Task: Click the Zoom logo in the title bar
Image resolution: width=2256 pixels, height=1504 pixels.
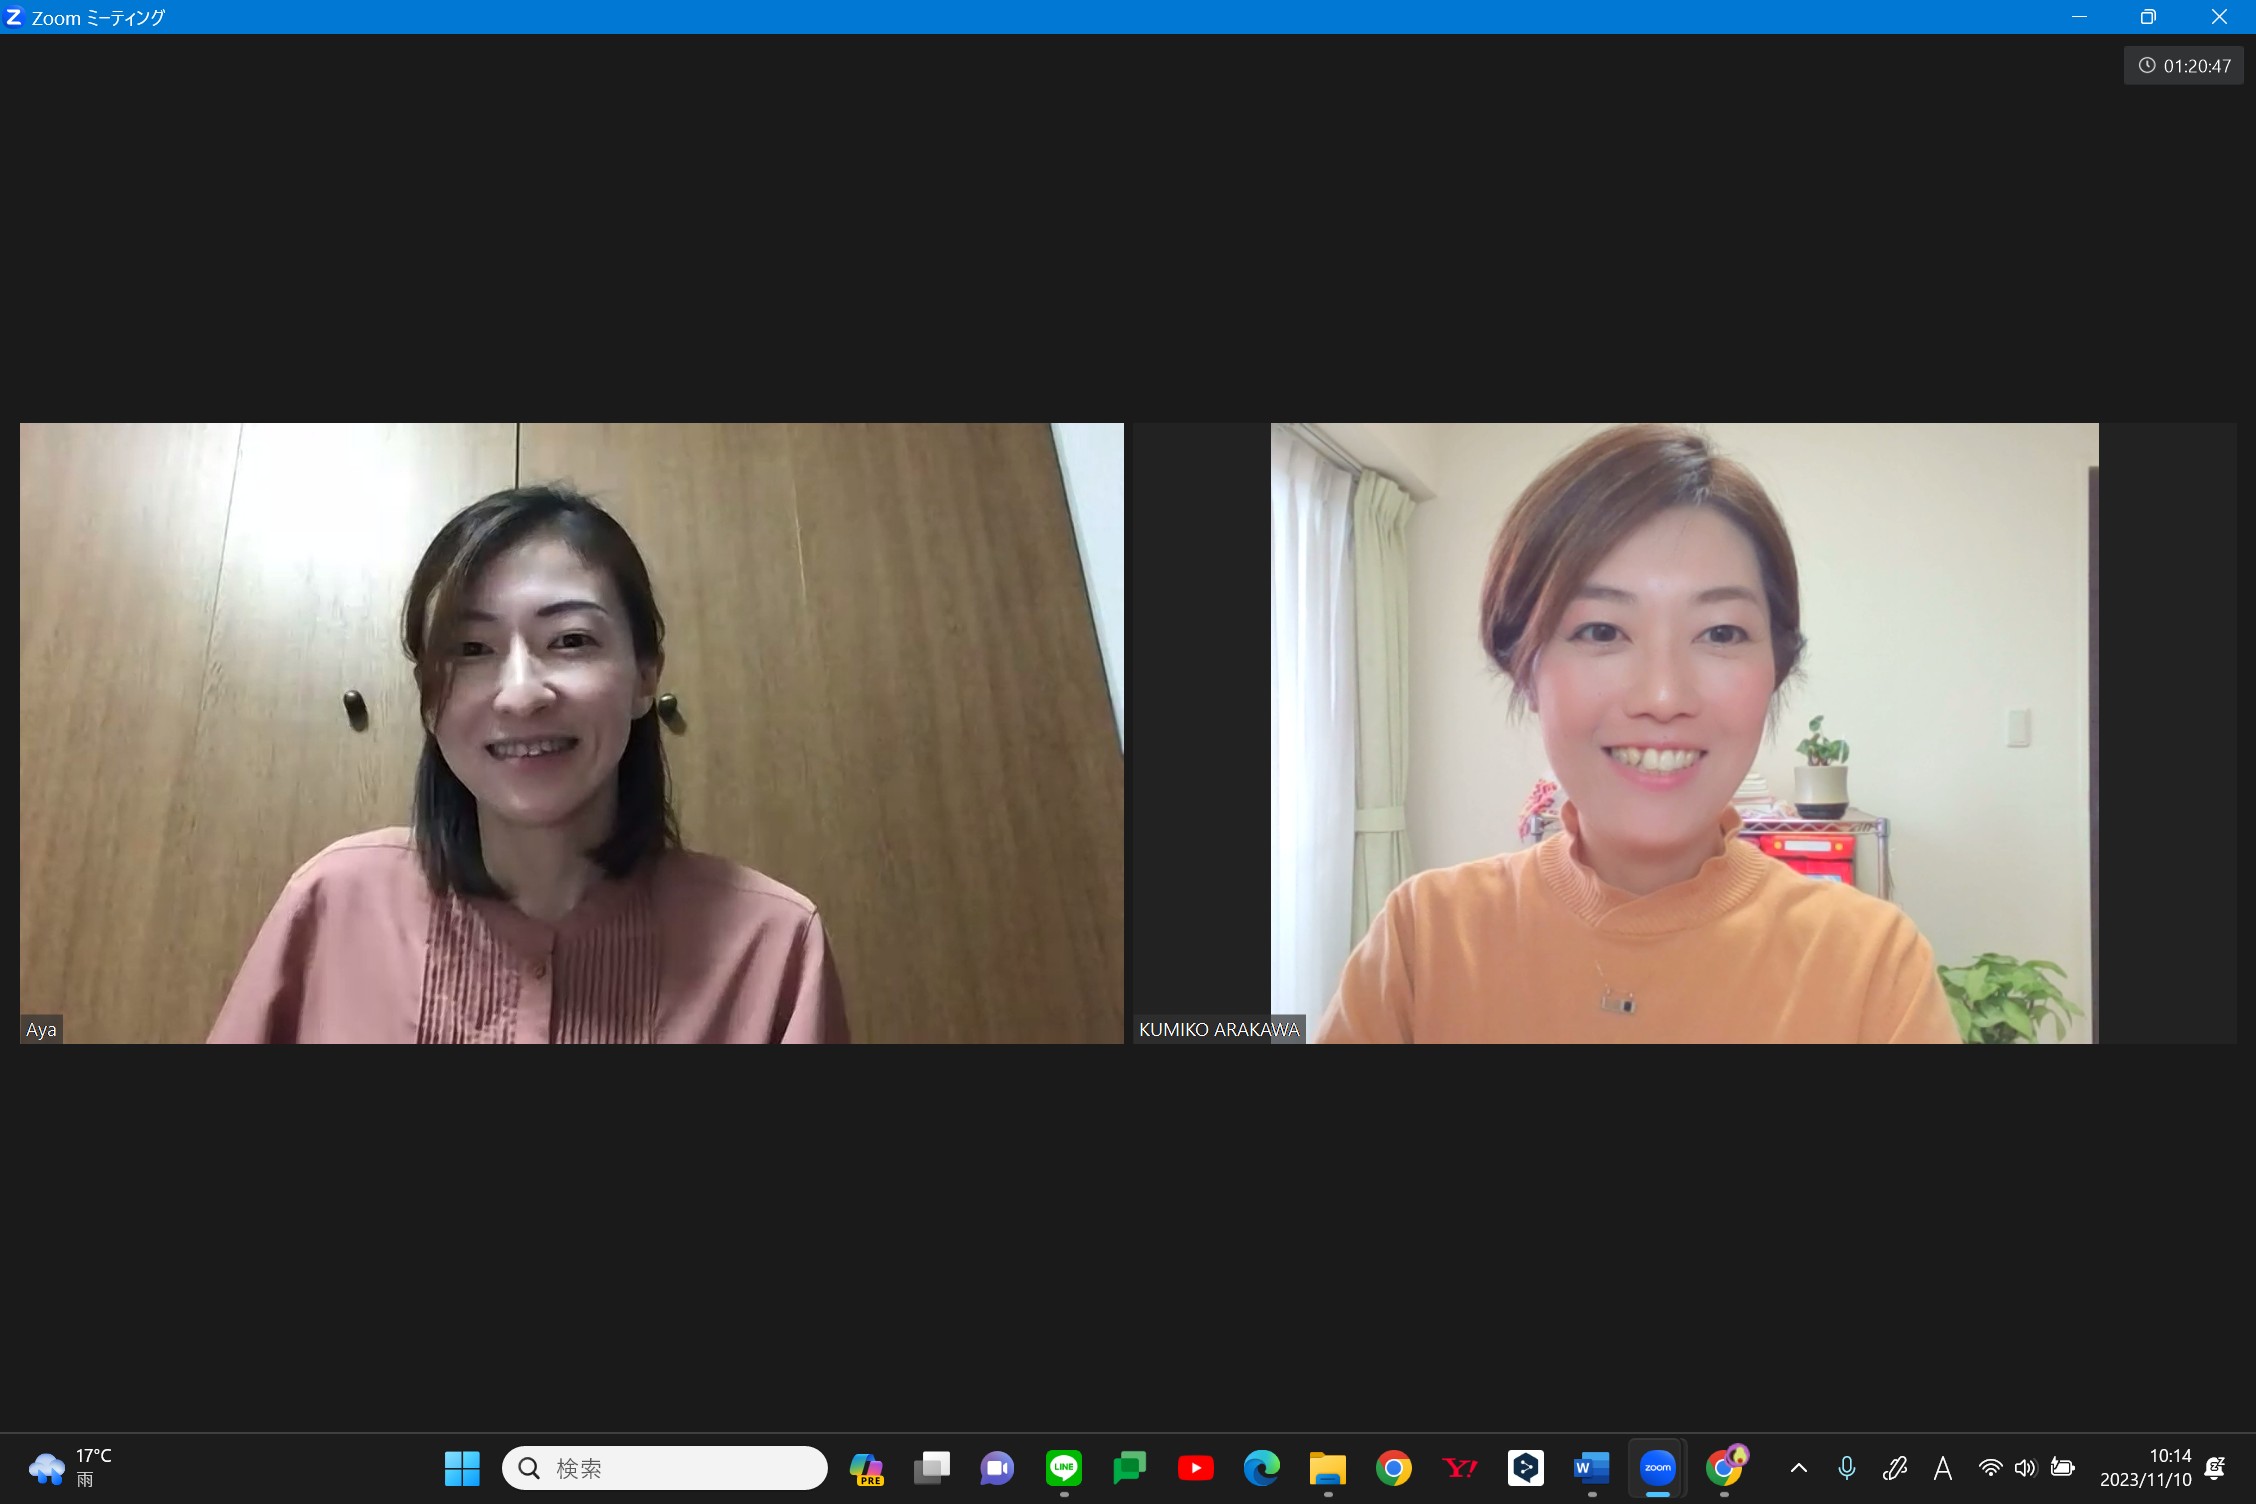Action: point(14,17)
